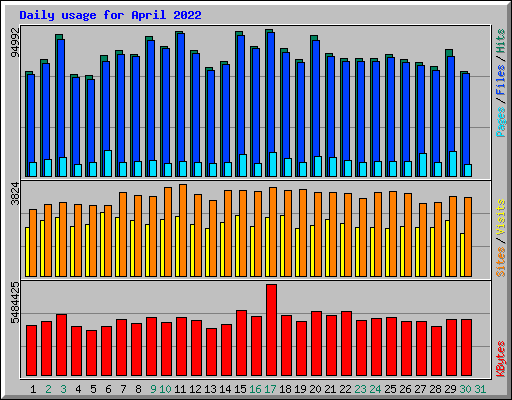Screen dimensions: 512x400
Task: Click the Visits legend label
Action: (x=501, y=218)
